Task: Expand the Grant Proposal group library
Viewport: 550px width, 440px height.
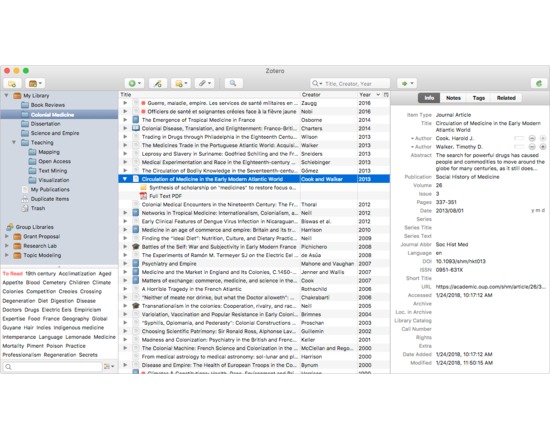Action: pyautogui.click(x=6, y=236)
